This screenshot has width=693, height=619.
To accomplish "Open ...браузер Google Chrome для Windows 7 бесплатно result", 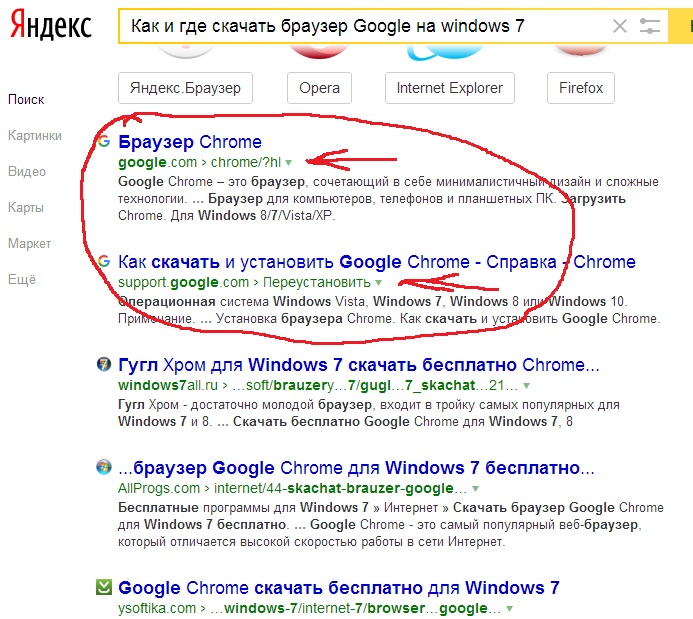I will coord(356,467).
